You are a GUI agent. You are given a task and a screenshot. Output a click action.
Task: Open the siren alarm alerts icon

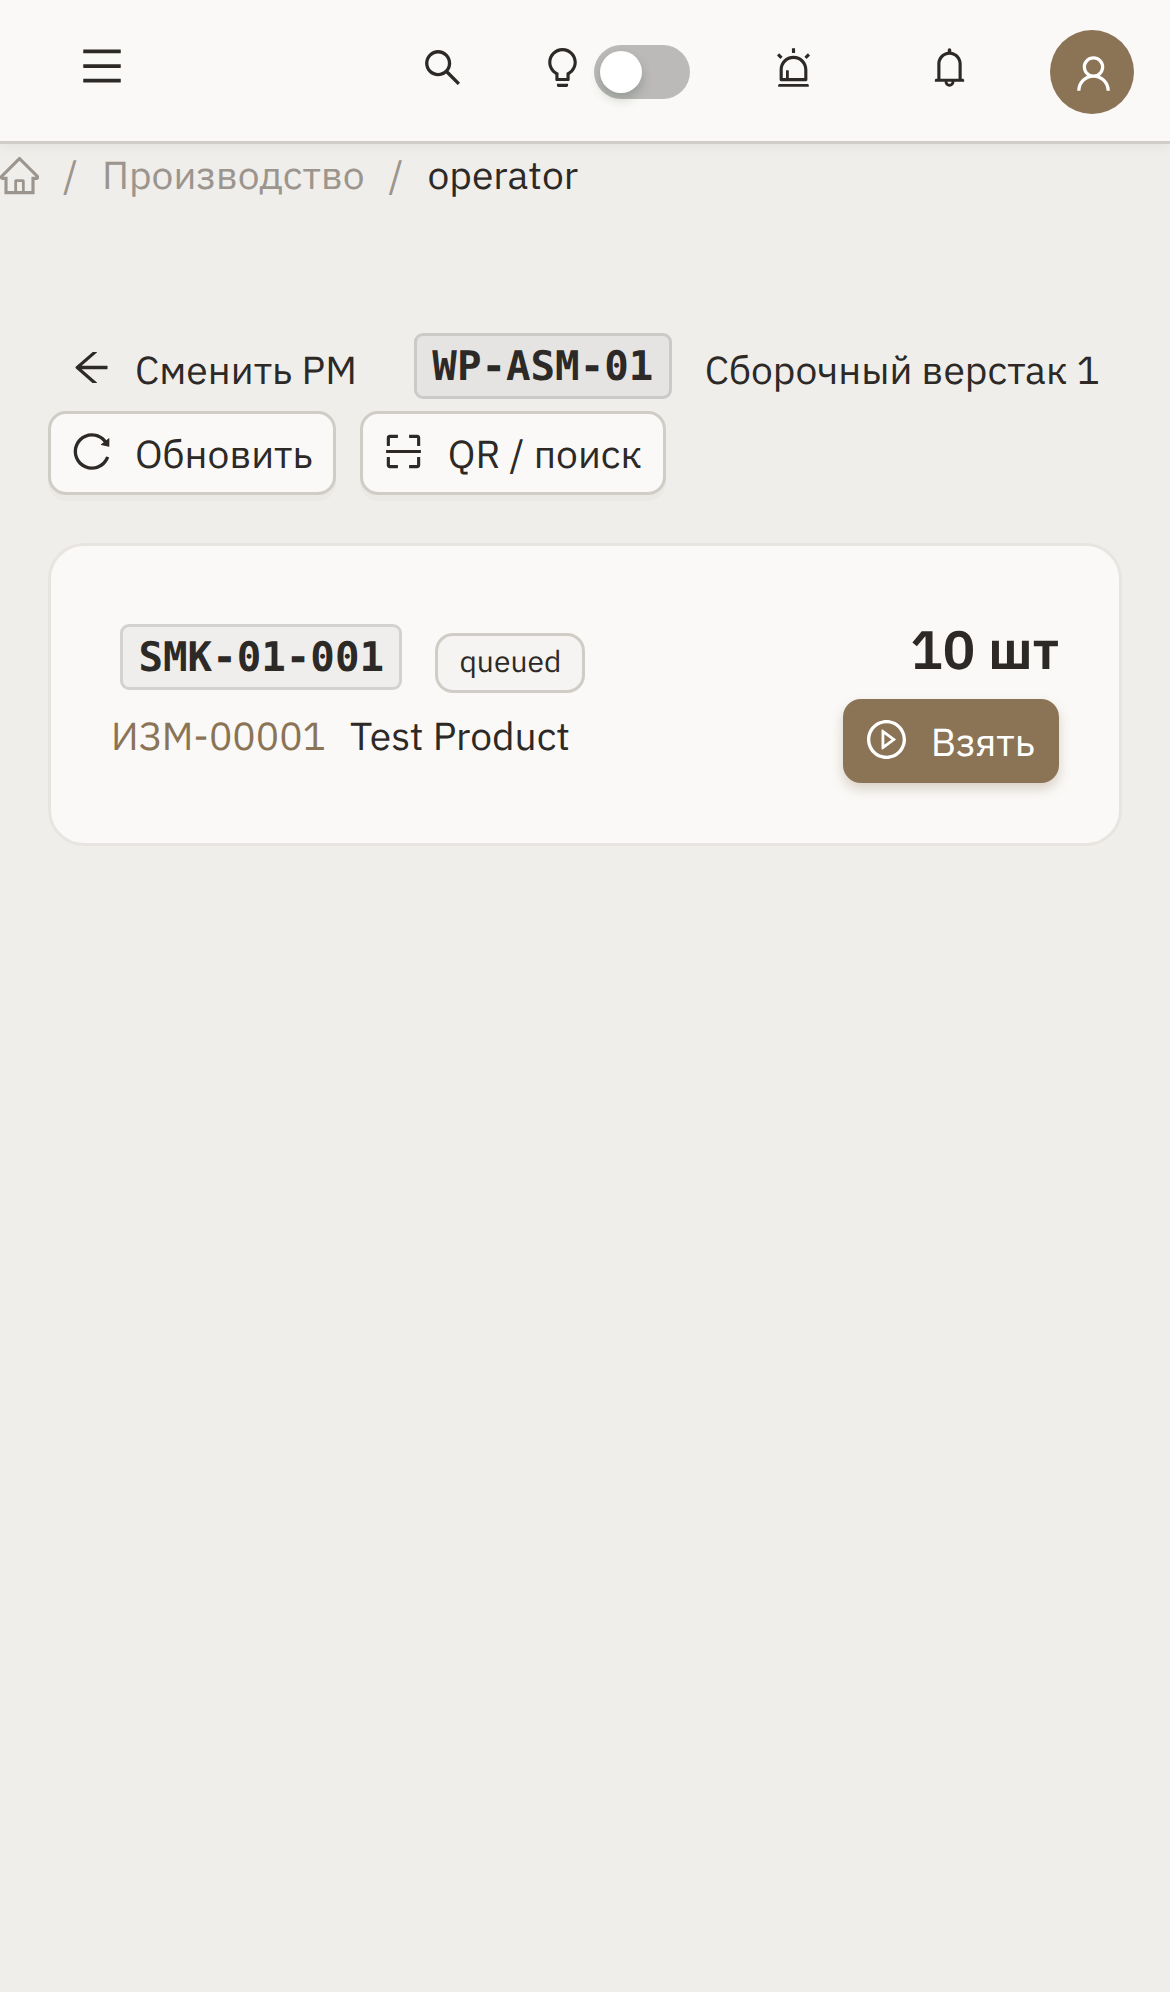(794, 68)
